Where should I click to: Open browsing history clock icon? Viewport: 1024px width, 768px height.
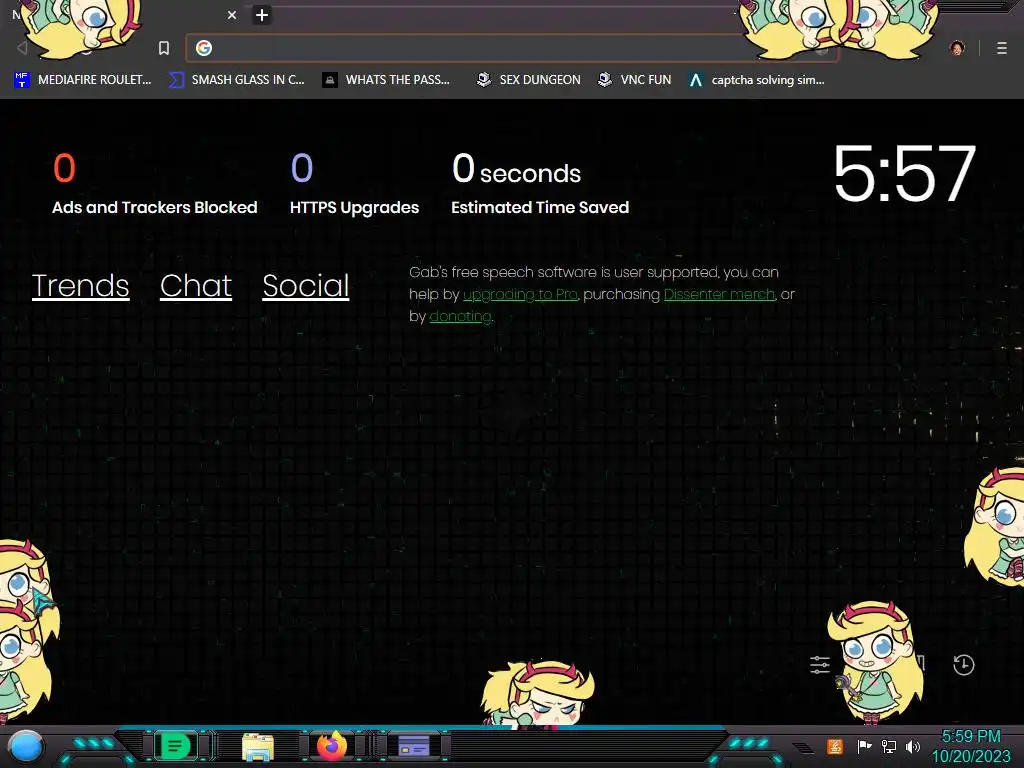click(x=964, y=665)
